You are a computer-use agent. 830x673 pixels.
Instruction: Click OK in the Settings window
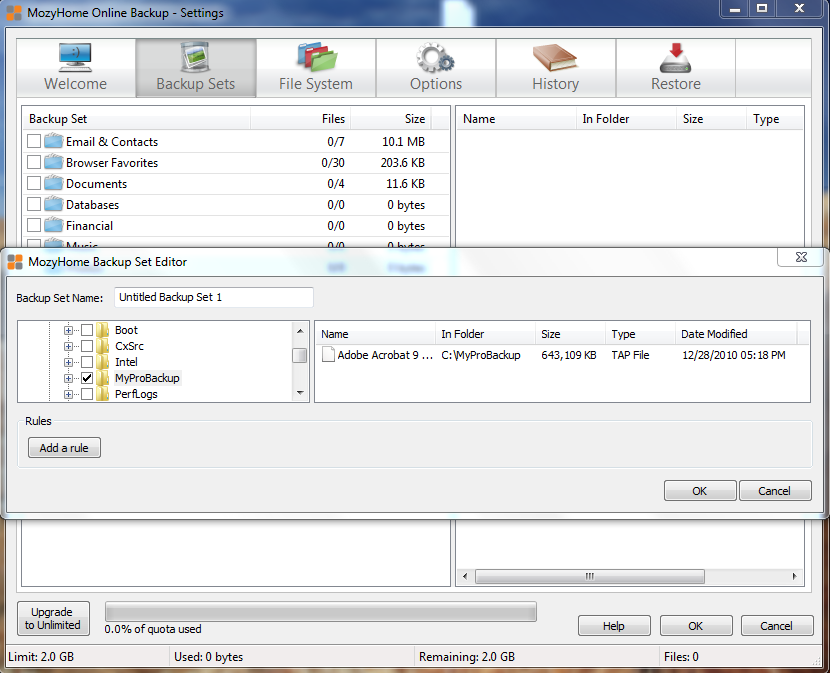click(x=696, y=625)
